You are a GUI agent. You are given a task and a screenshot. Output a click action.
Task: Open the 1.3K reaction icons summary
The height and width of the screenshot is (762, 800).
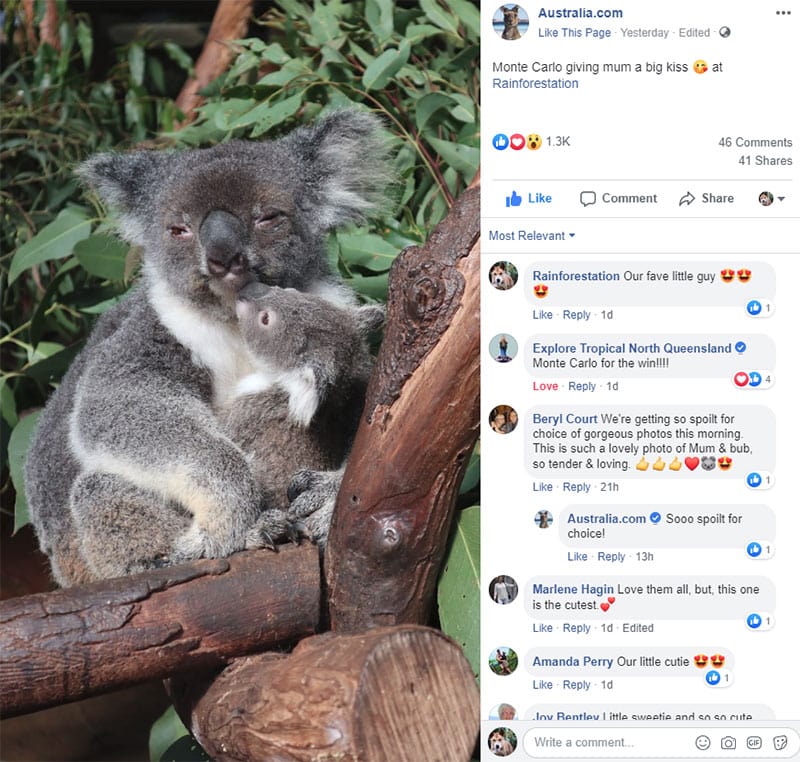pos(531,142)
